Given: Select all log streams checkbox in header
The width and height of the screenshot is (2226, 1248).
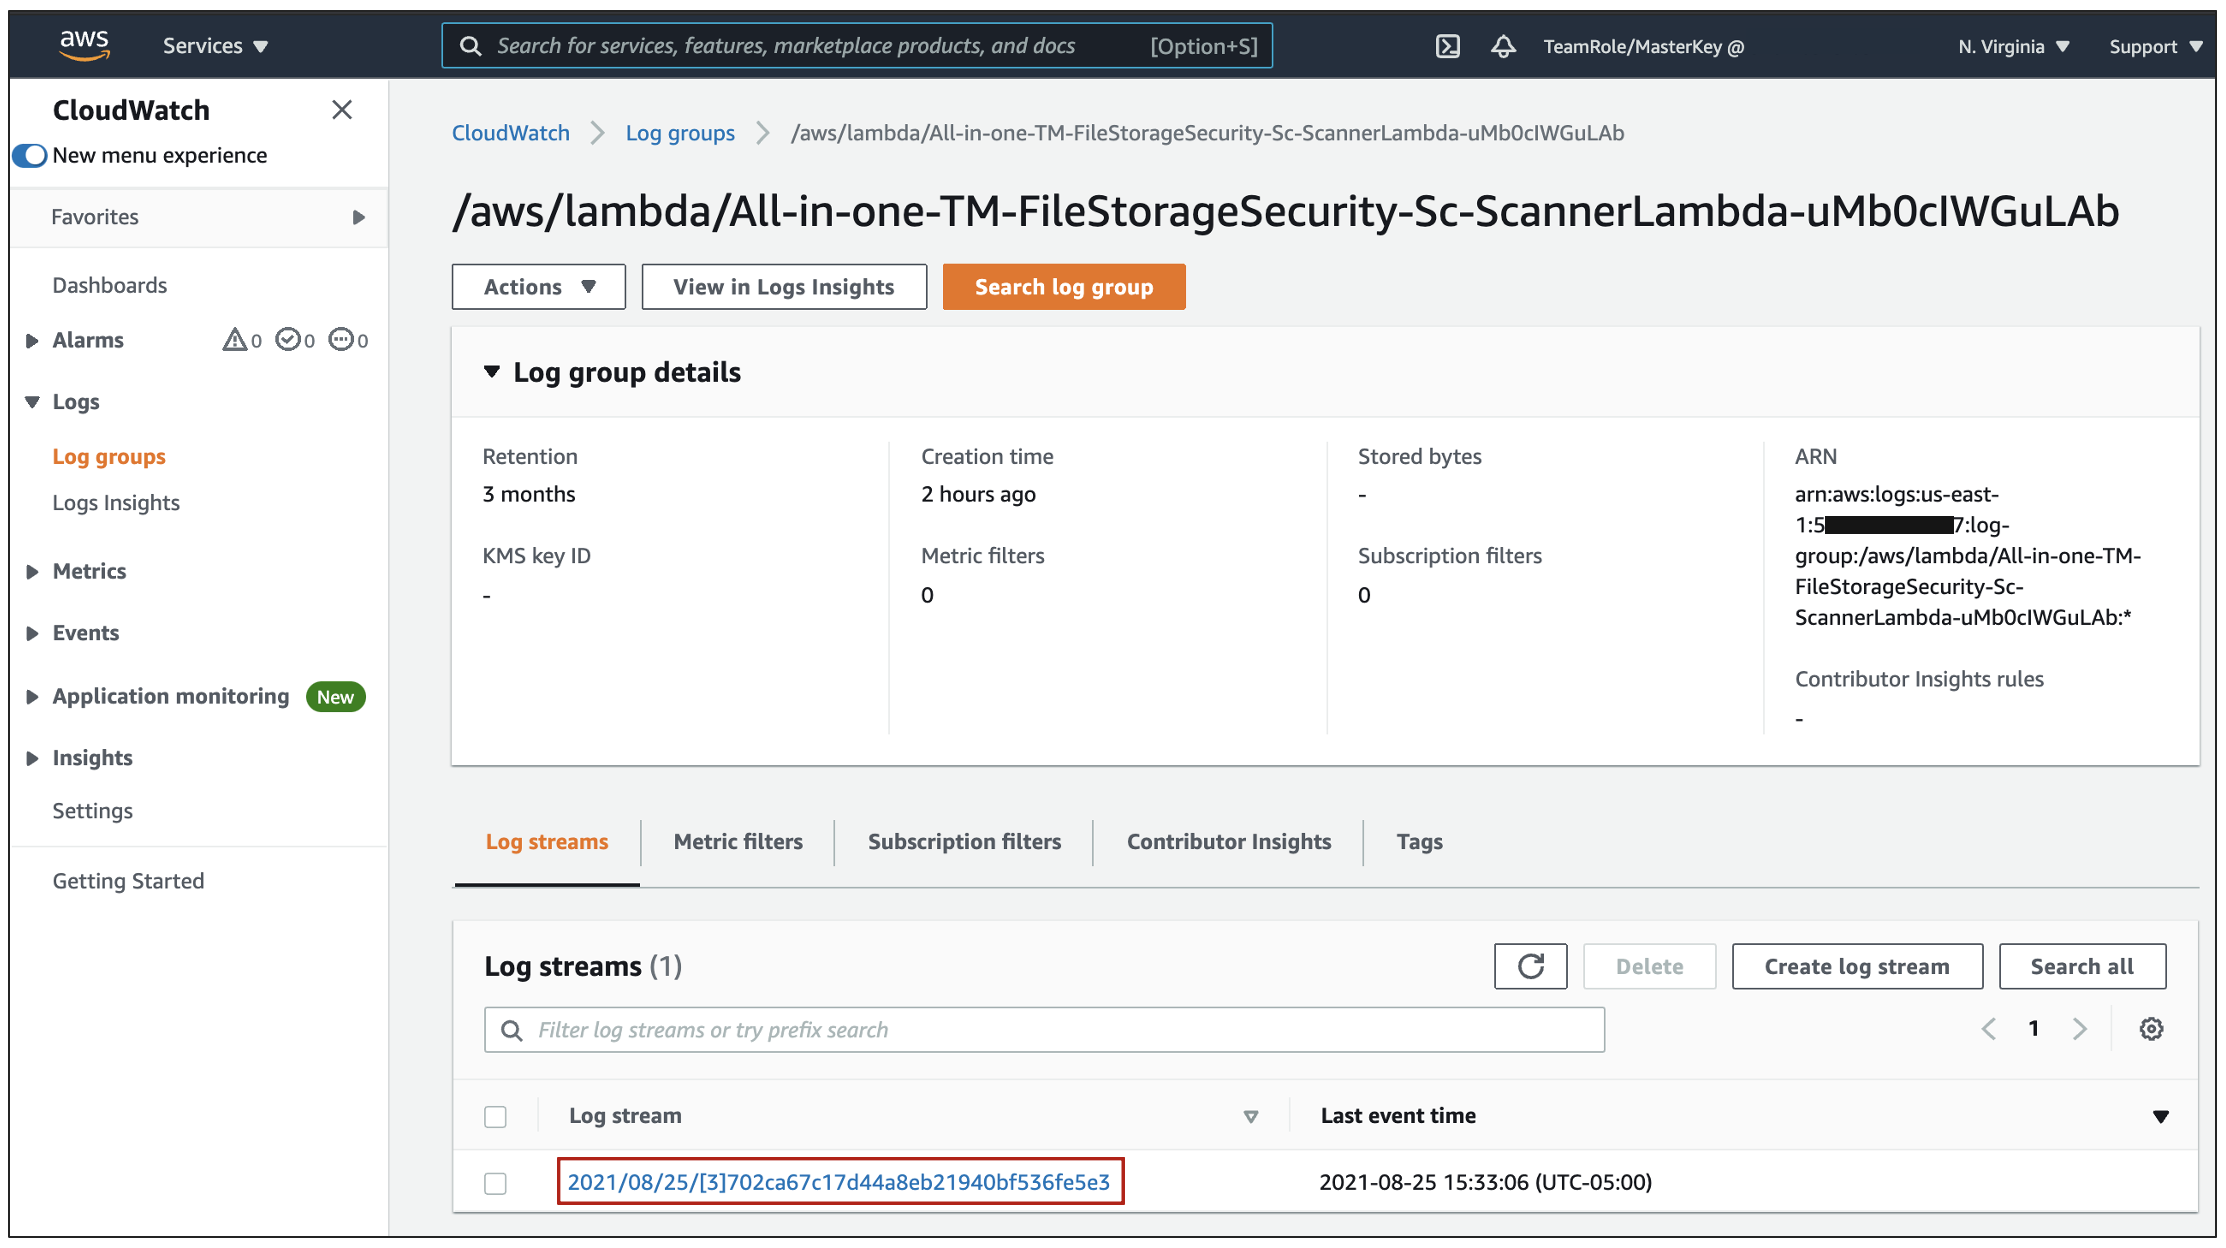Looking at the screenshot, I should coord(495,1116).
